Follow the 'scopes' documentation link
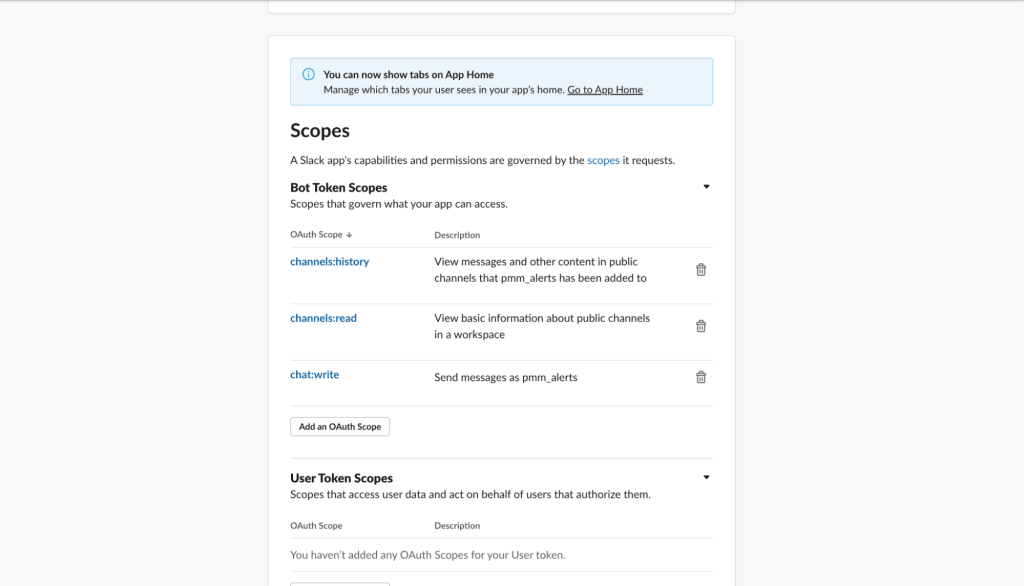Viewport: 1024px width, 586px height. (603, 160)
